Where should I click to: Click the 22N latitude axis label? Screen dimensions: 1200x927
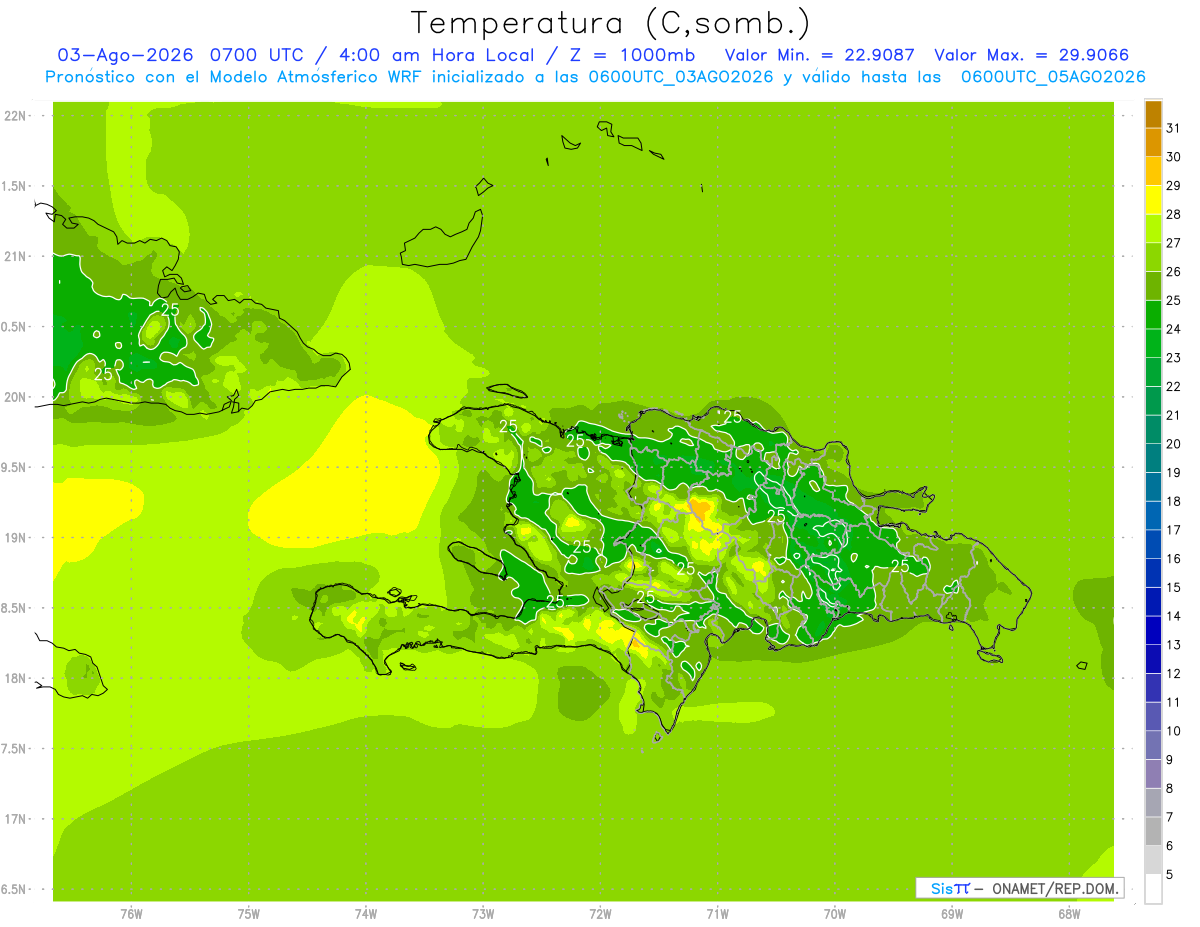pyautogui.click(x=14, y=115)
